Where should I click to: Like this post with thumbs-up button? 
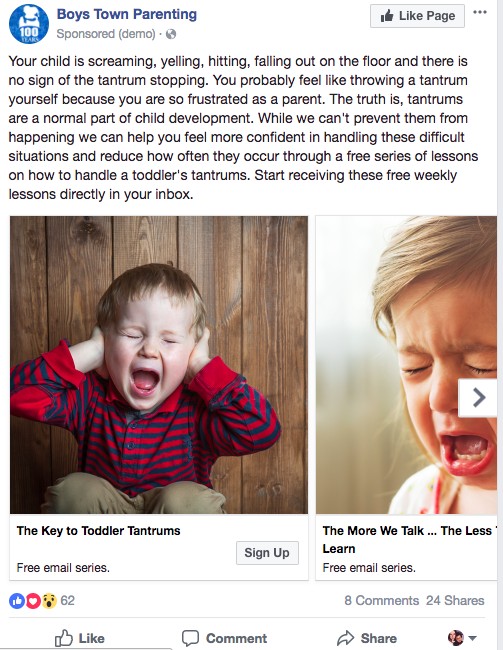pos(80,638)
